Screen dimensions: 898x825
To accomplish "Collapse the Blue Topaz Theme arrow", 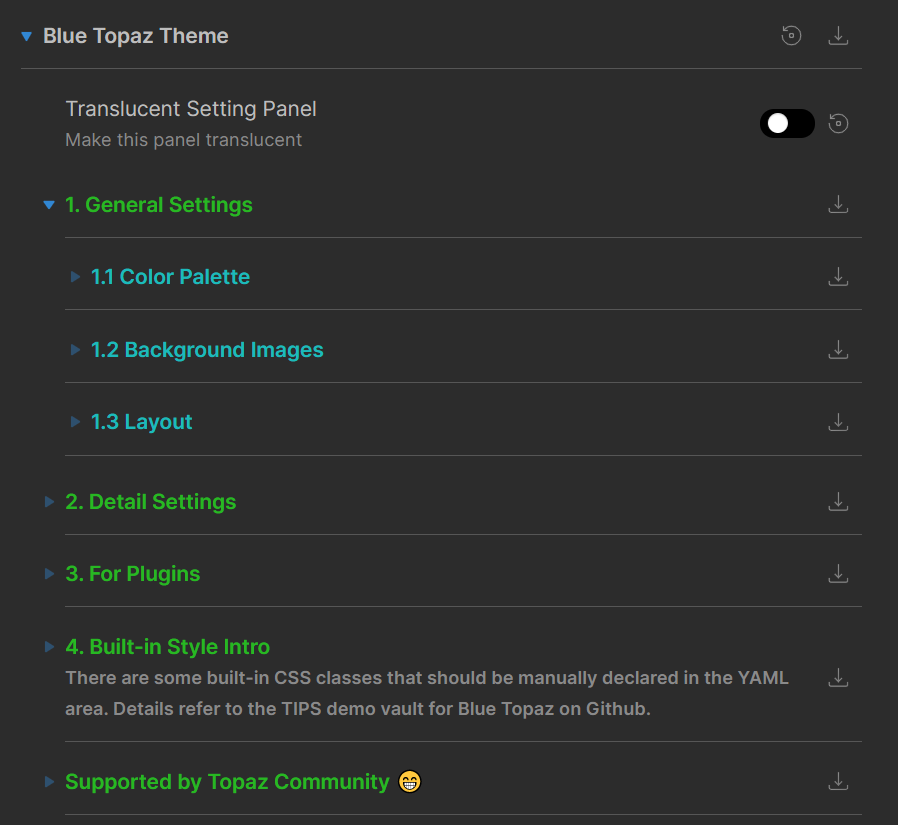I will point(26,36).
